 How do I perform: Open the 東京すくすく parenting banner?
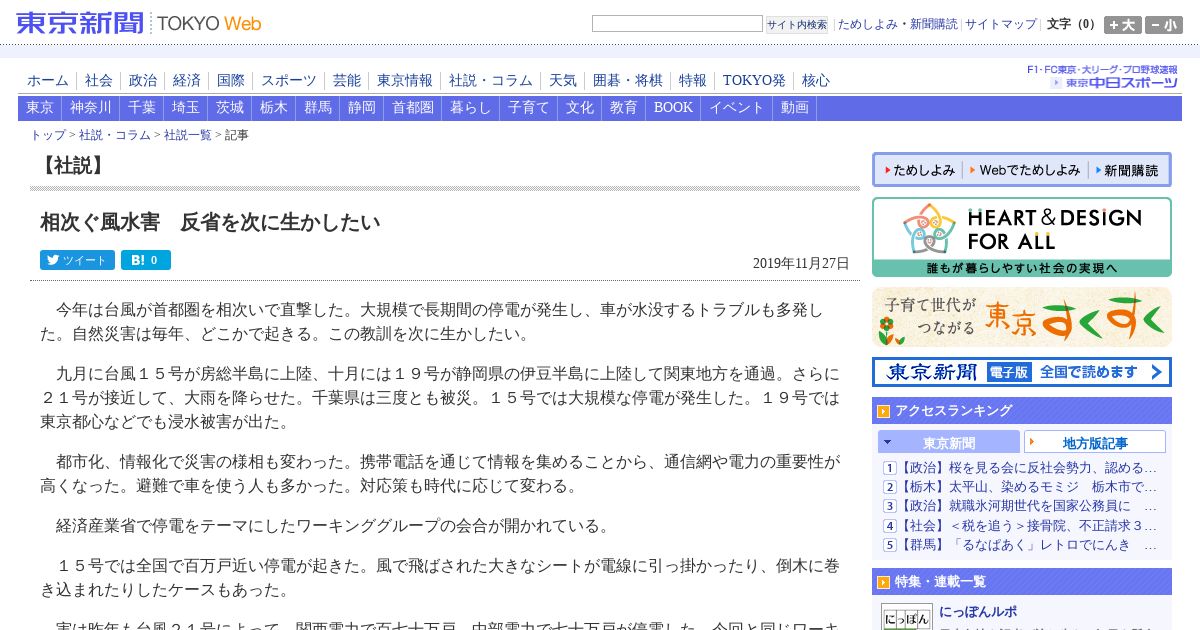[1022, 317]
